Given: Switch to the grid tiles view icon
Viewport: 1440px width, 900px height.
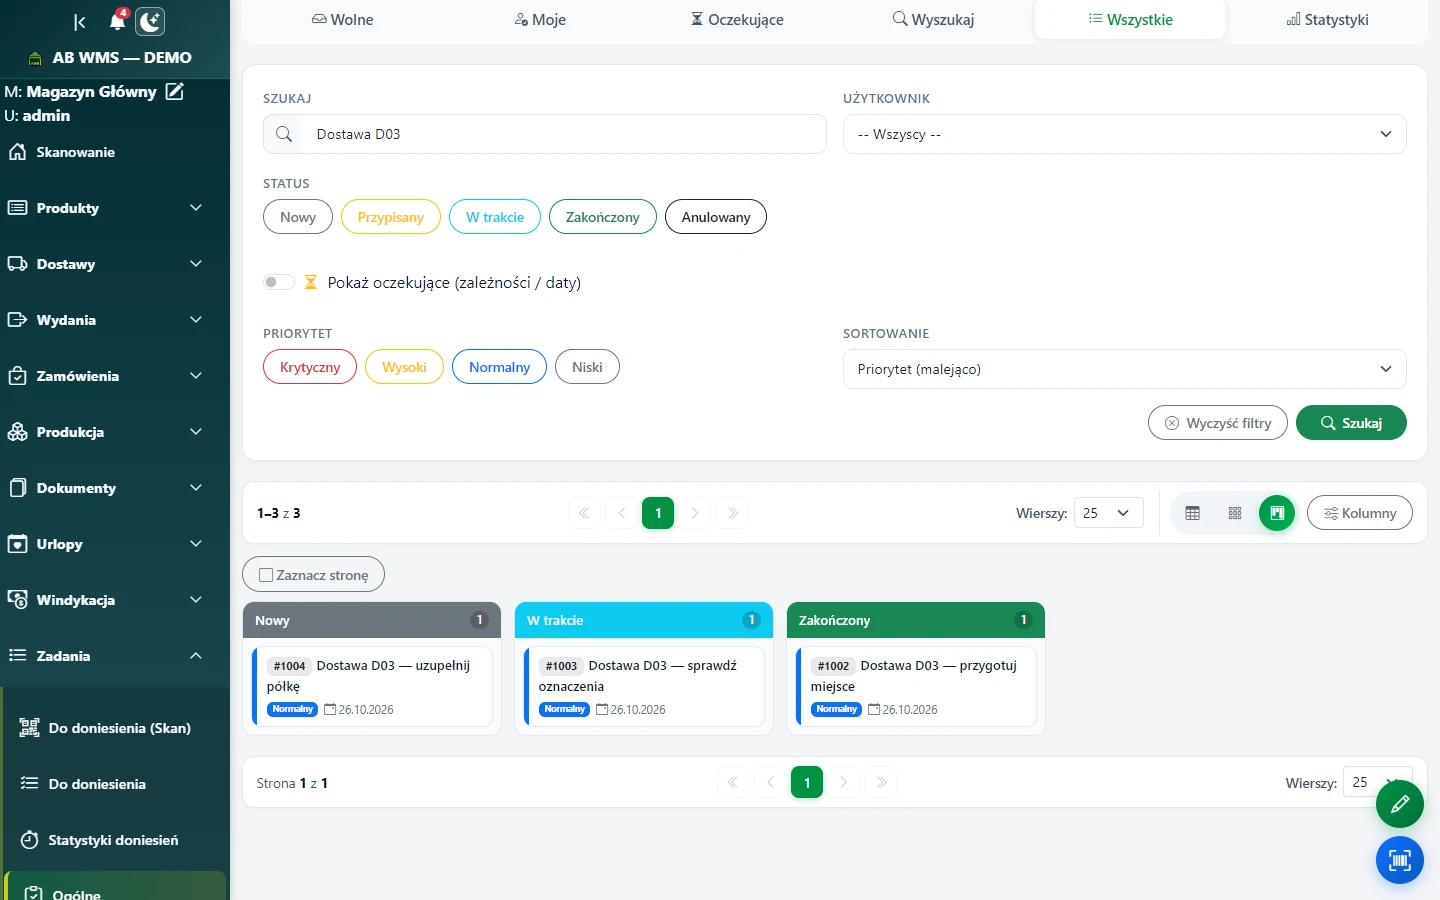Looking at the screenshot, I should [x=1235, y=513].
